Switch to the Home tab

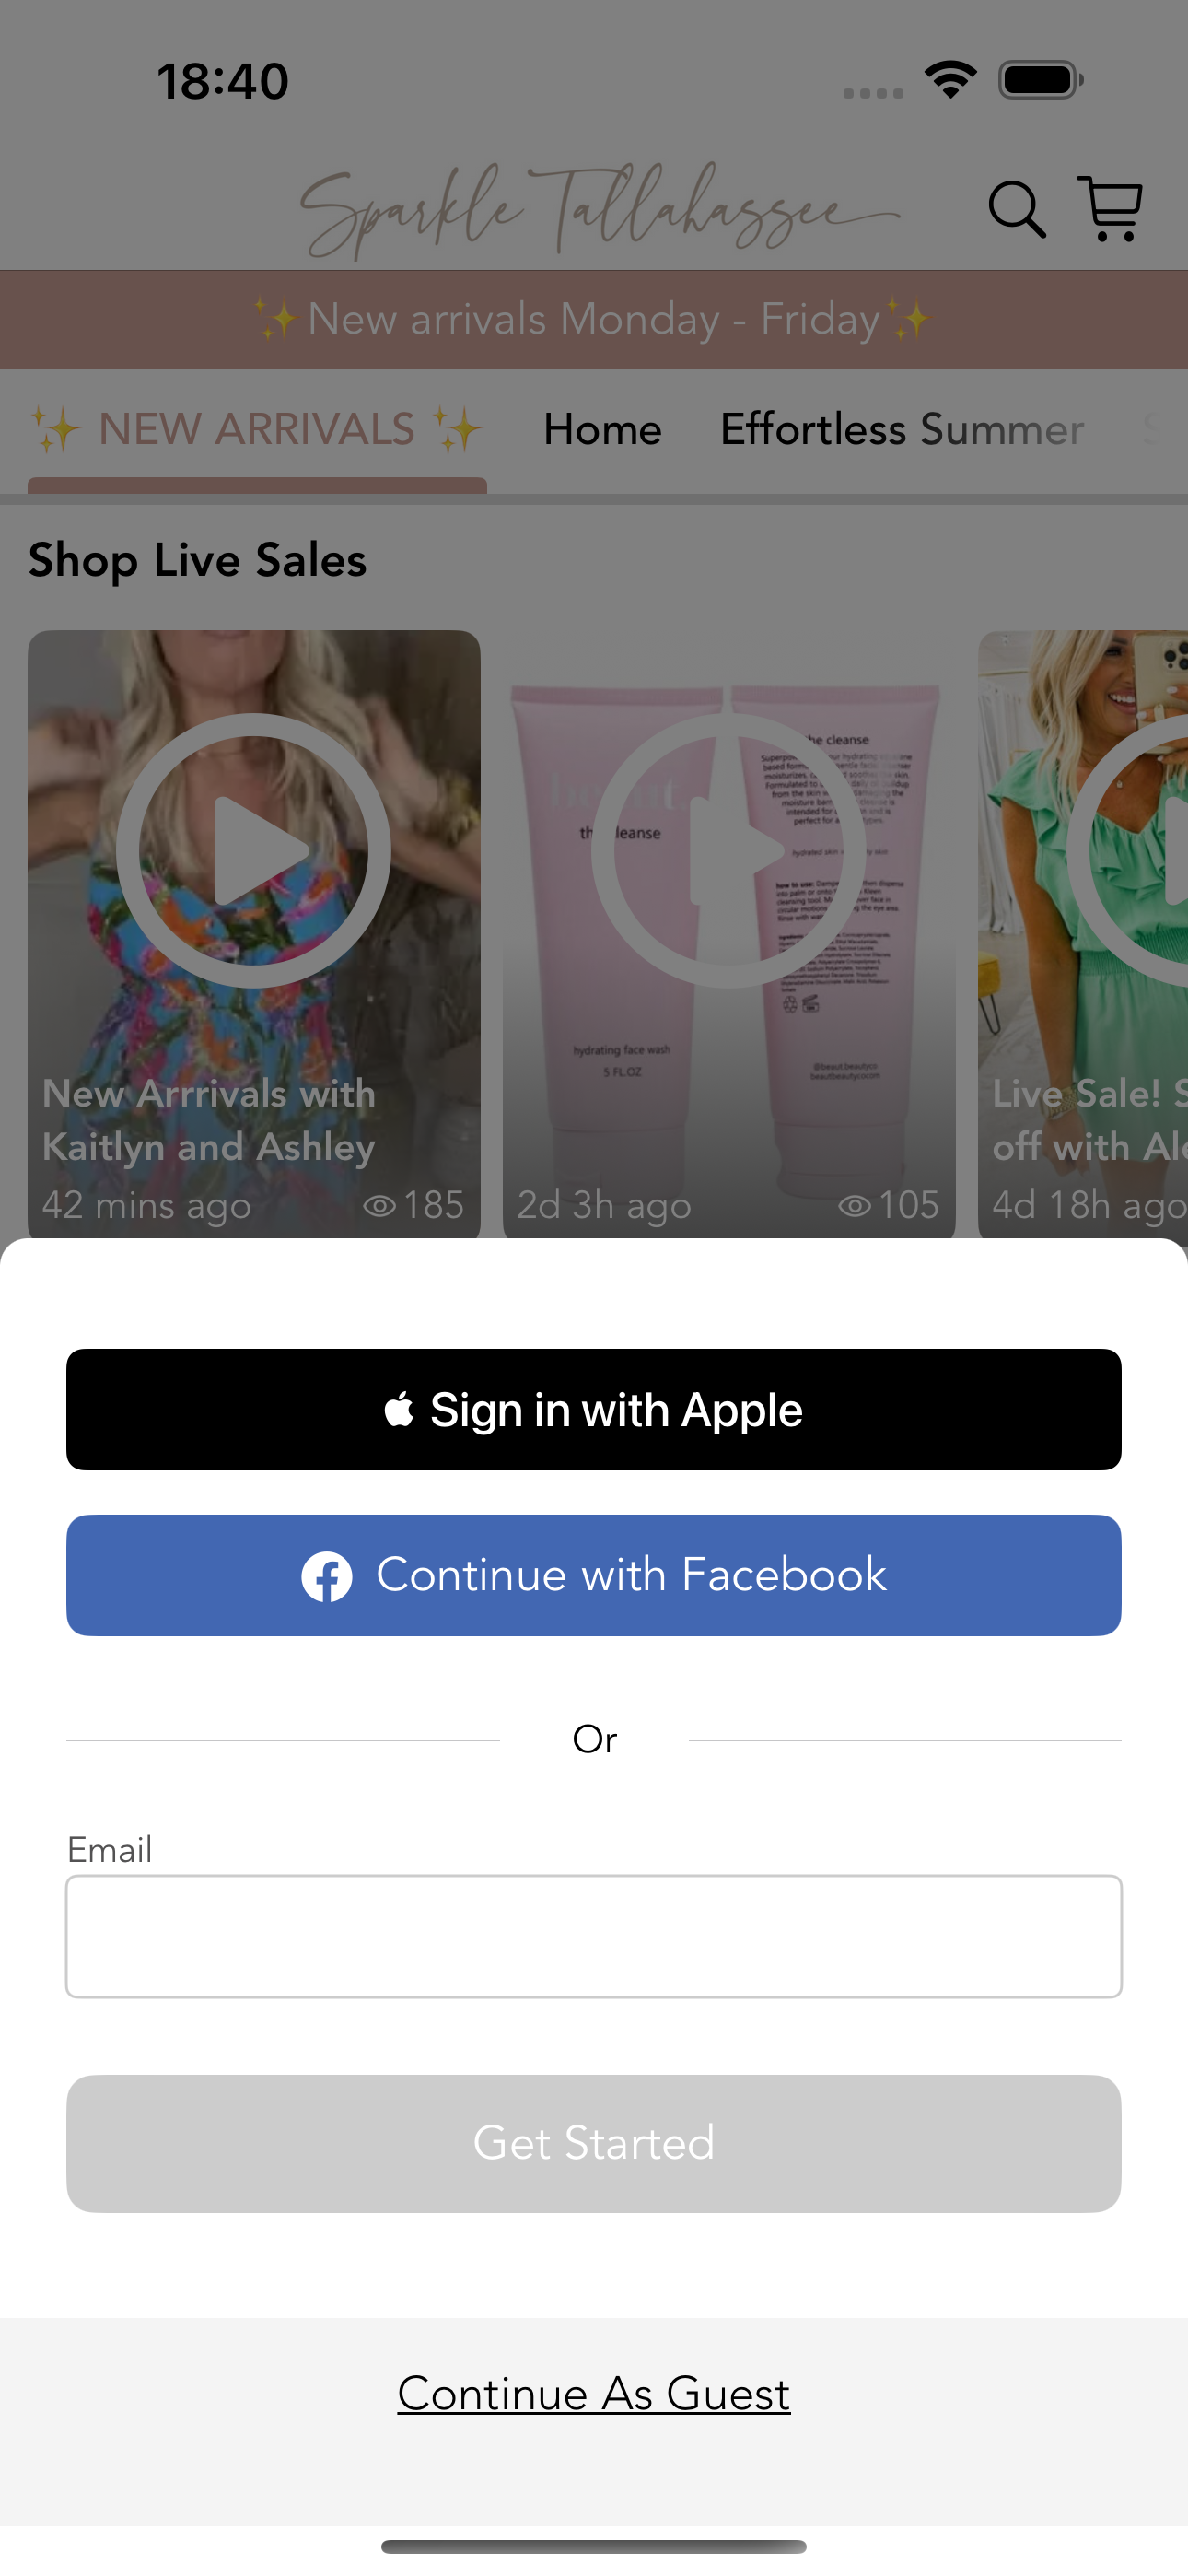click(603, 430)
